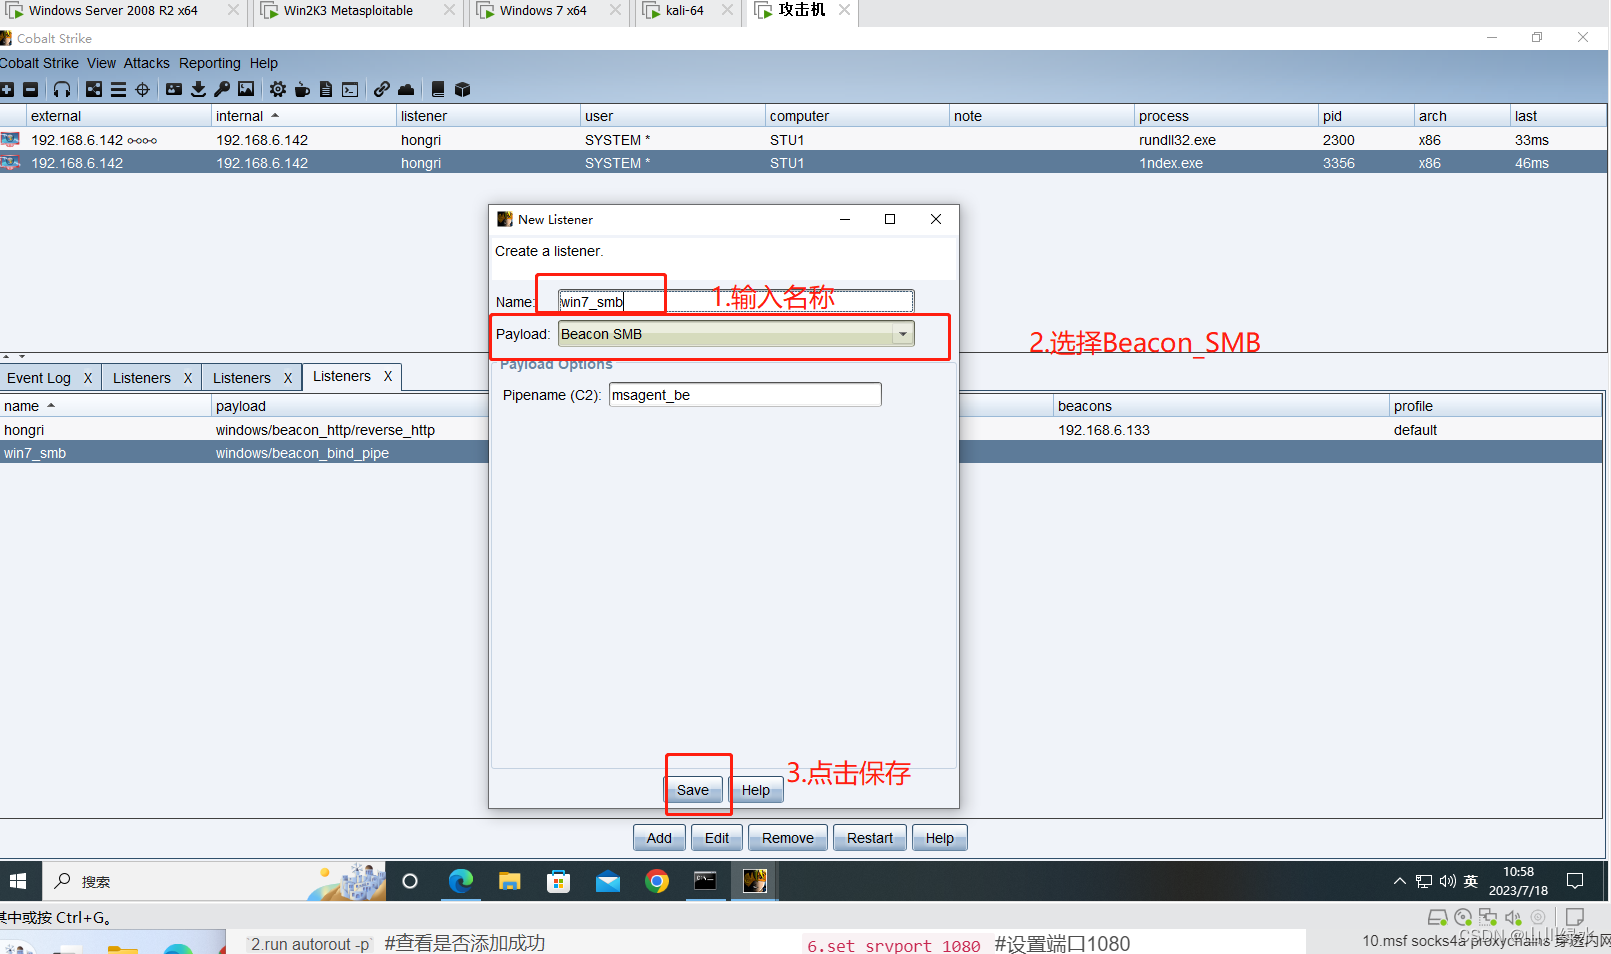Open the Windows Start menu
The width and height of the screenshot is (1611, 954).
coord(18,881)
